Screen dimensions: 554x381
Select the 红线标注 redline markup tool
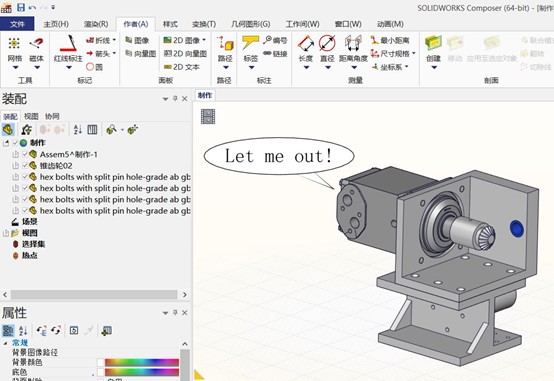[68, 49]
